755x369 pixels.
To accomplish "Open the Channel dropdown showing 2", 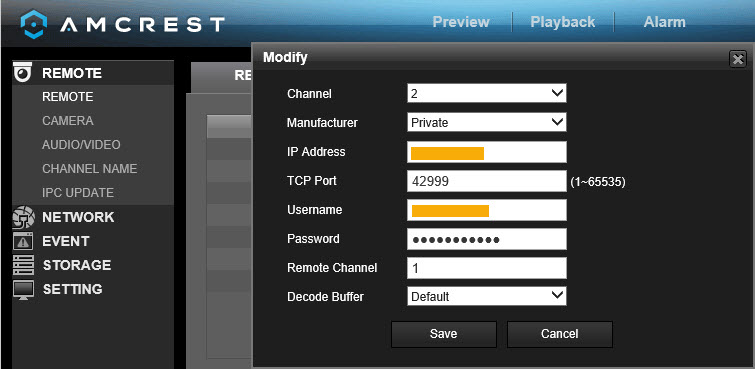I will [486, 93].
